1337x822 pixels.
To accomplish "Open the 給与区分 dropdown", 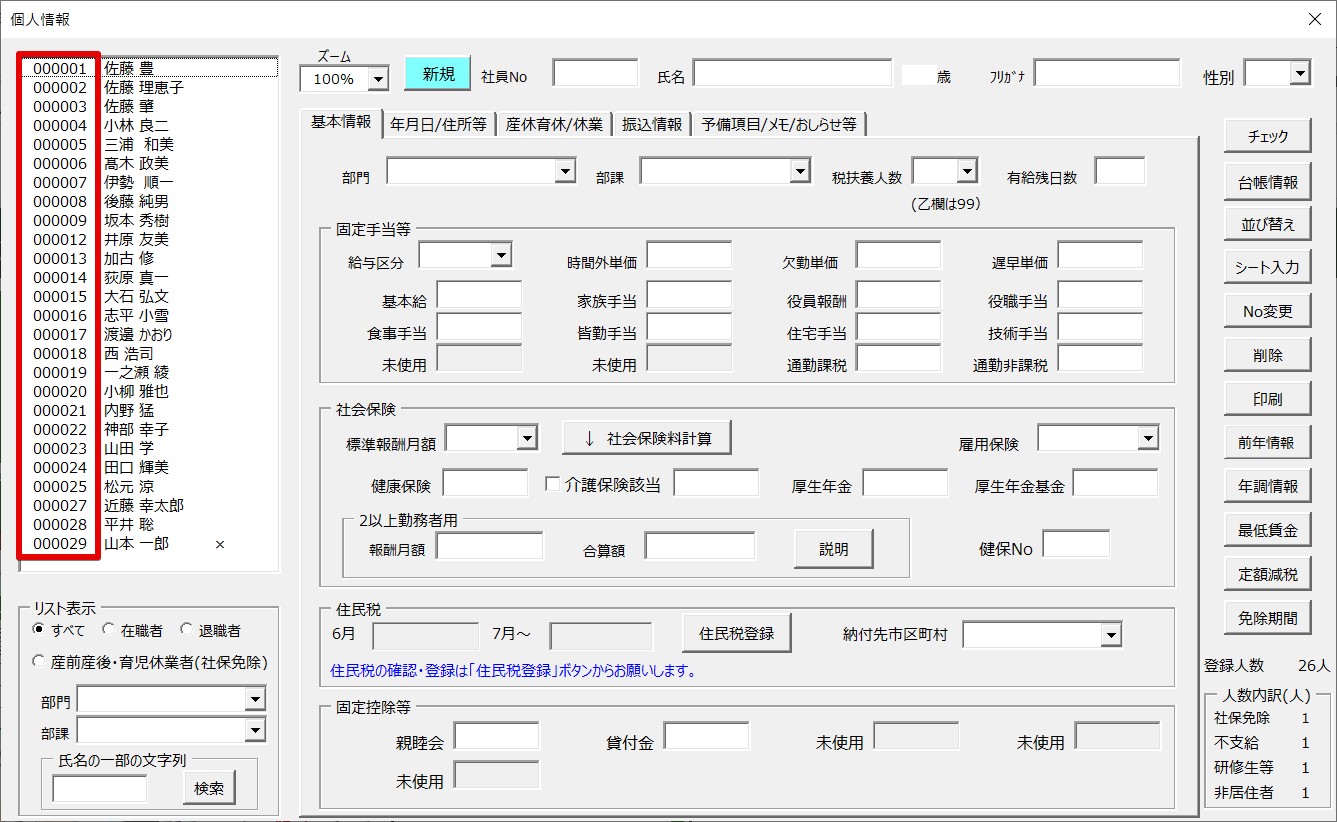I will pos(500,256).
